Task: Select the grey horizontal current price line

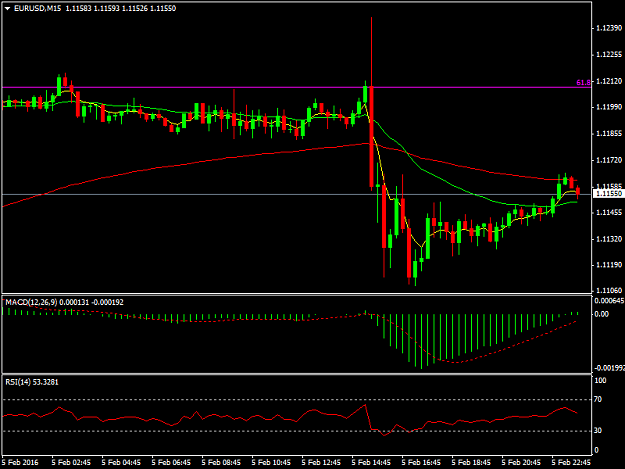Action: pyautogui.click(x=297, y=194)
